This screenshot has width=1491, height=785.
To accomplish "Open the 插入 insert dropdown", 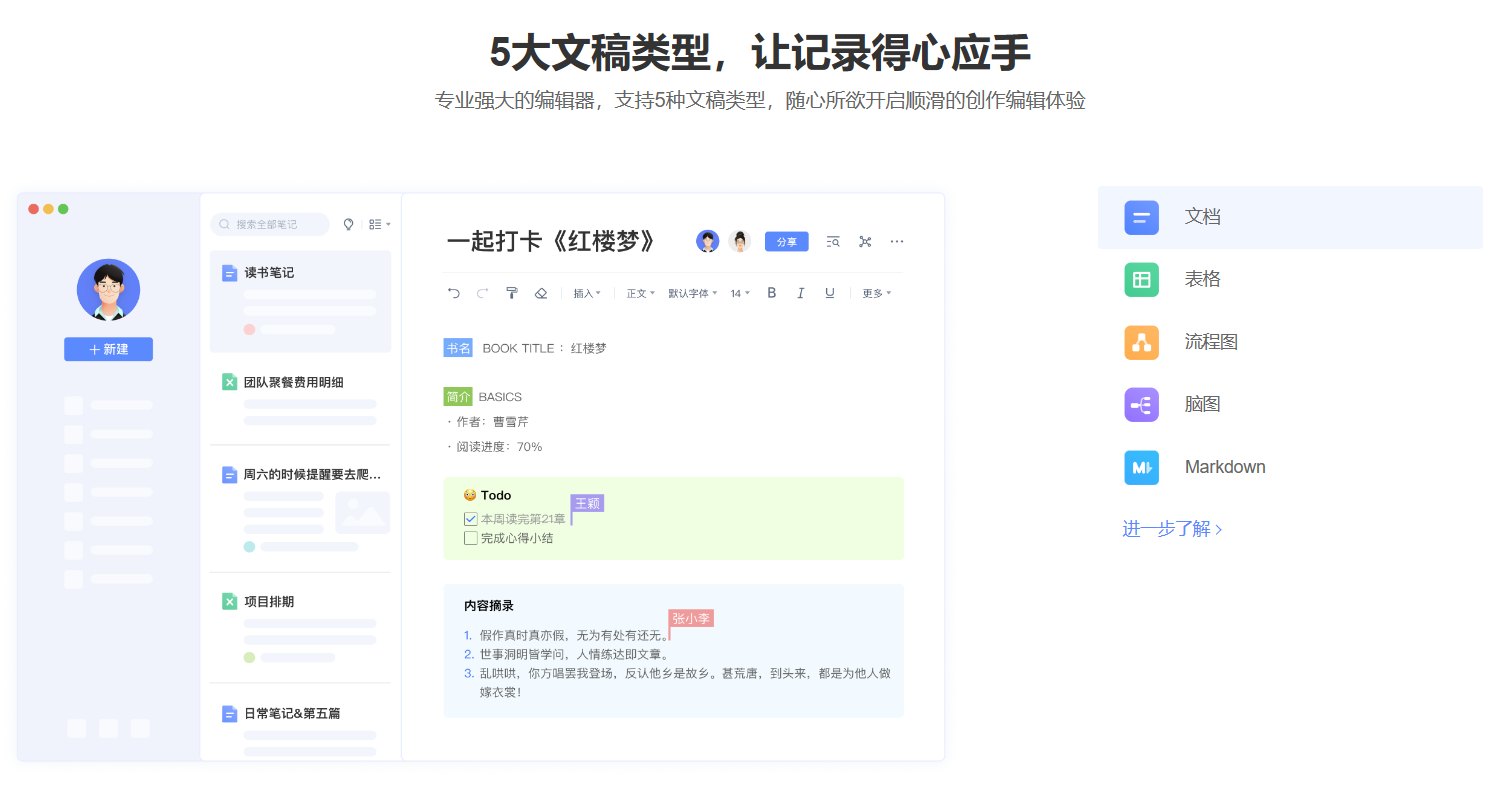I will (587, 292).
